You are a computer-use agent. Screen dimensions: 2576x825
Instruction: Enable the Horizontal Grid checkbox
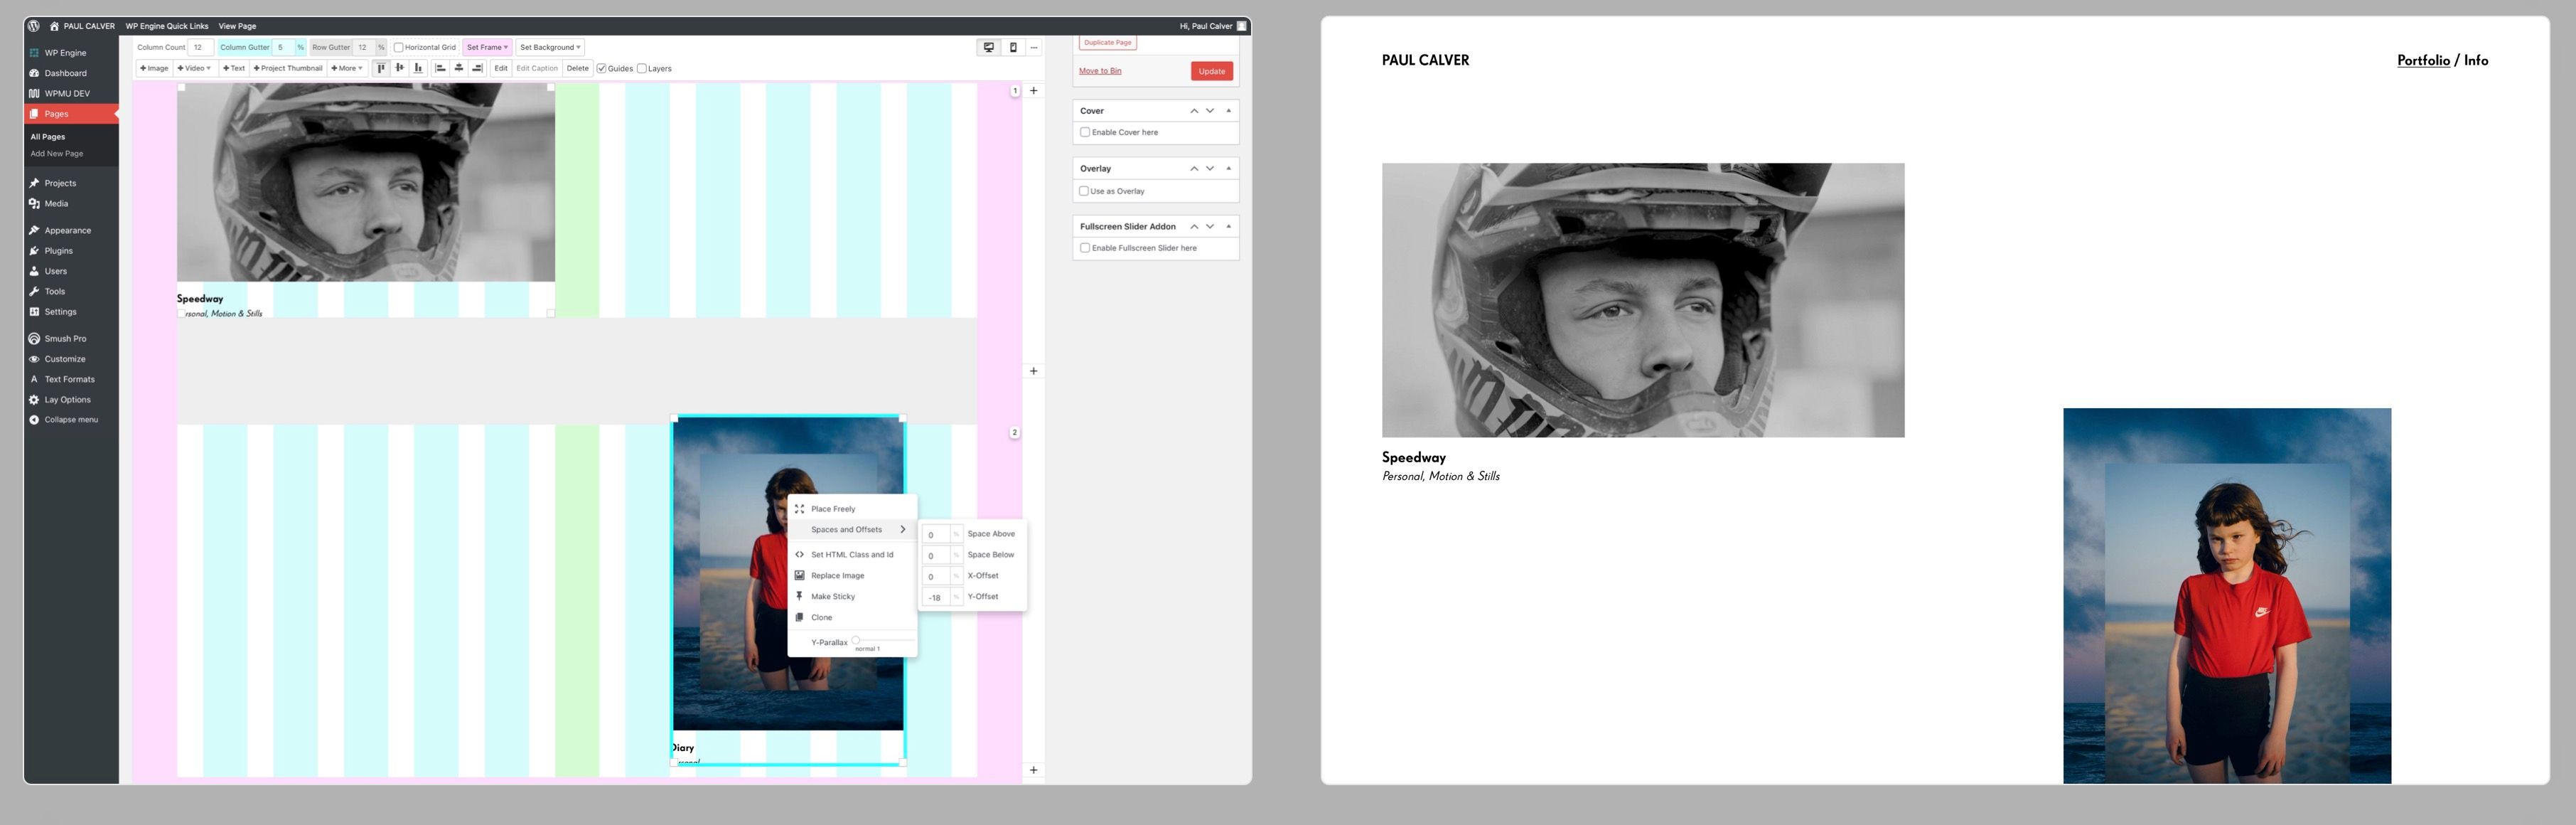click(398, 47)
